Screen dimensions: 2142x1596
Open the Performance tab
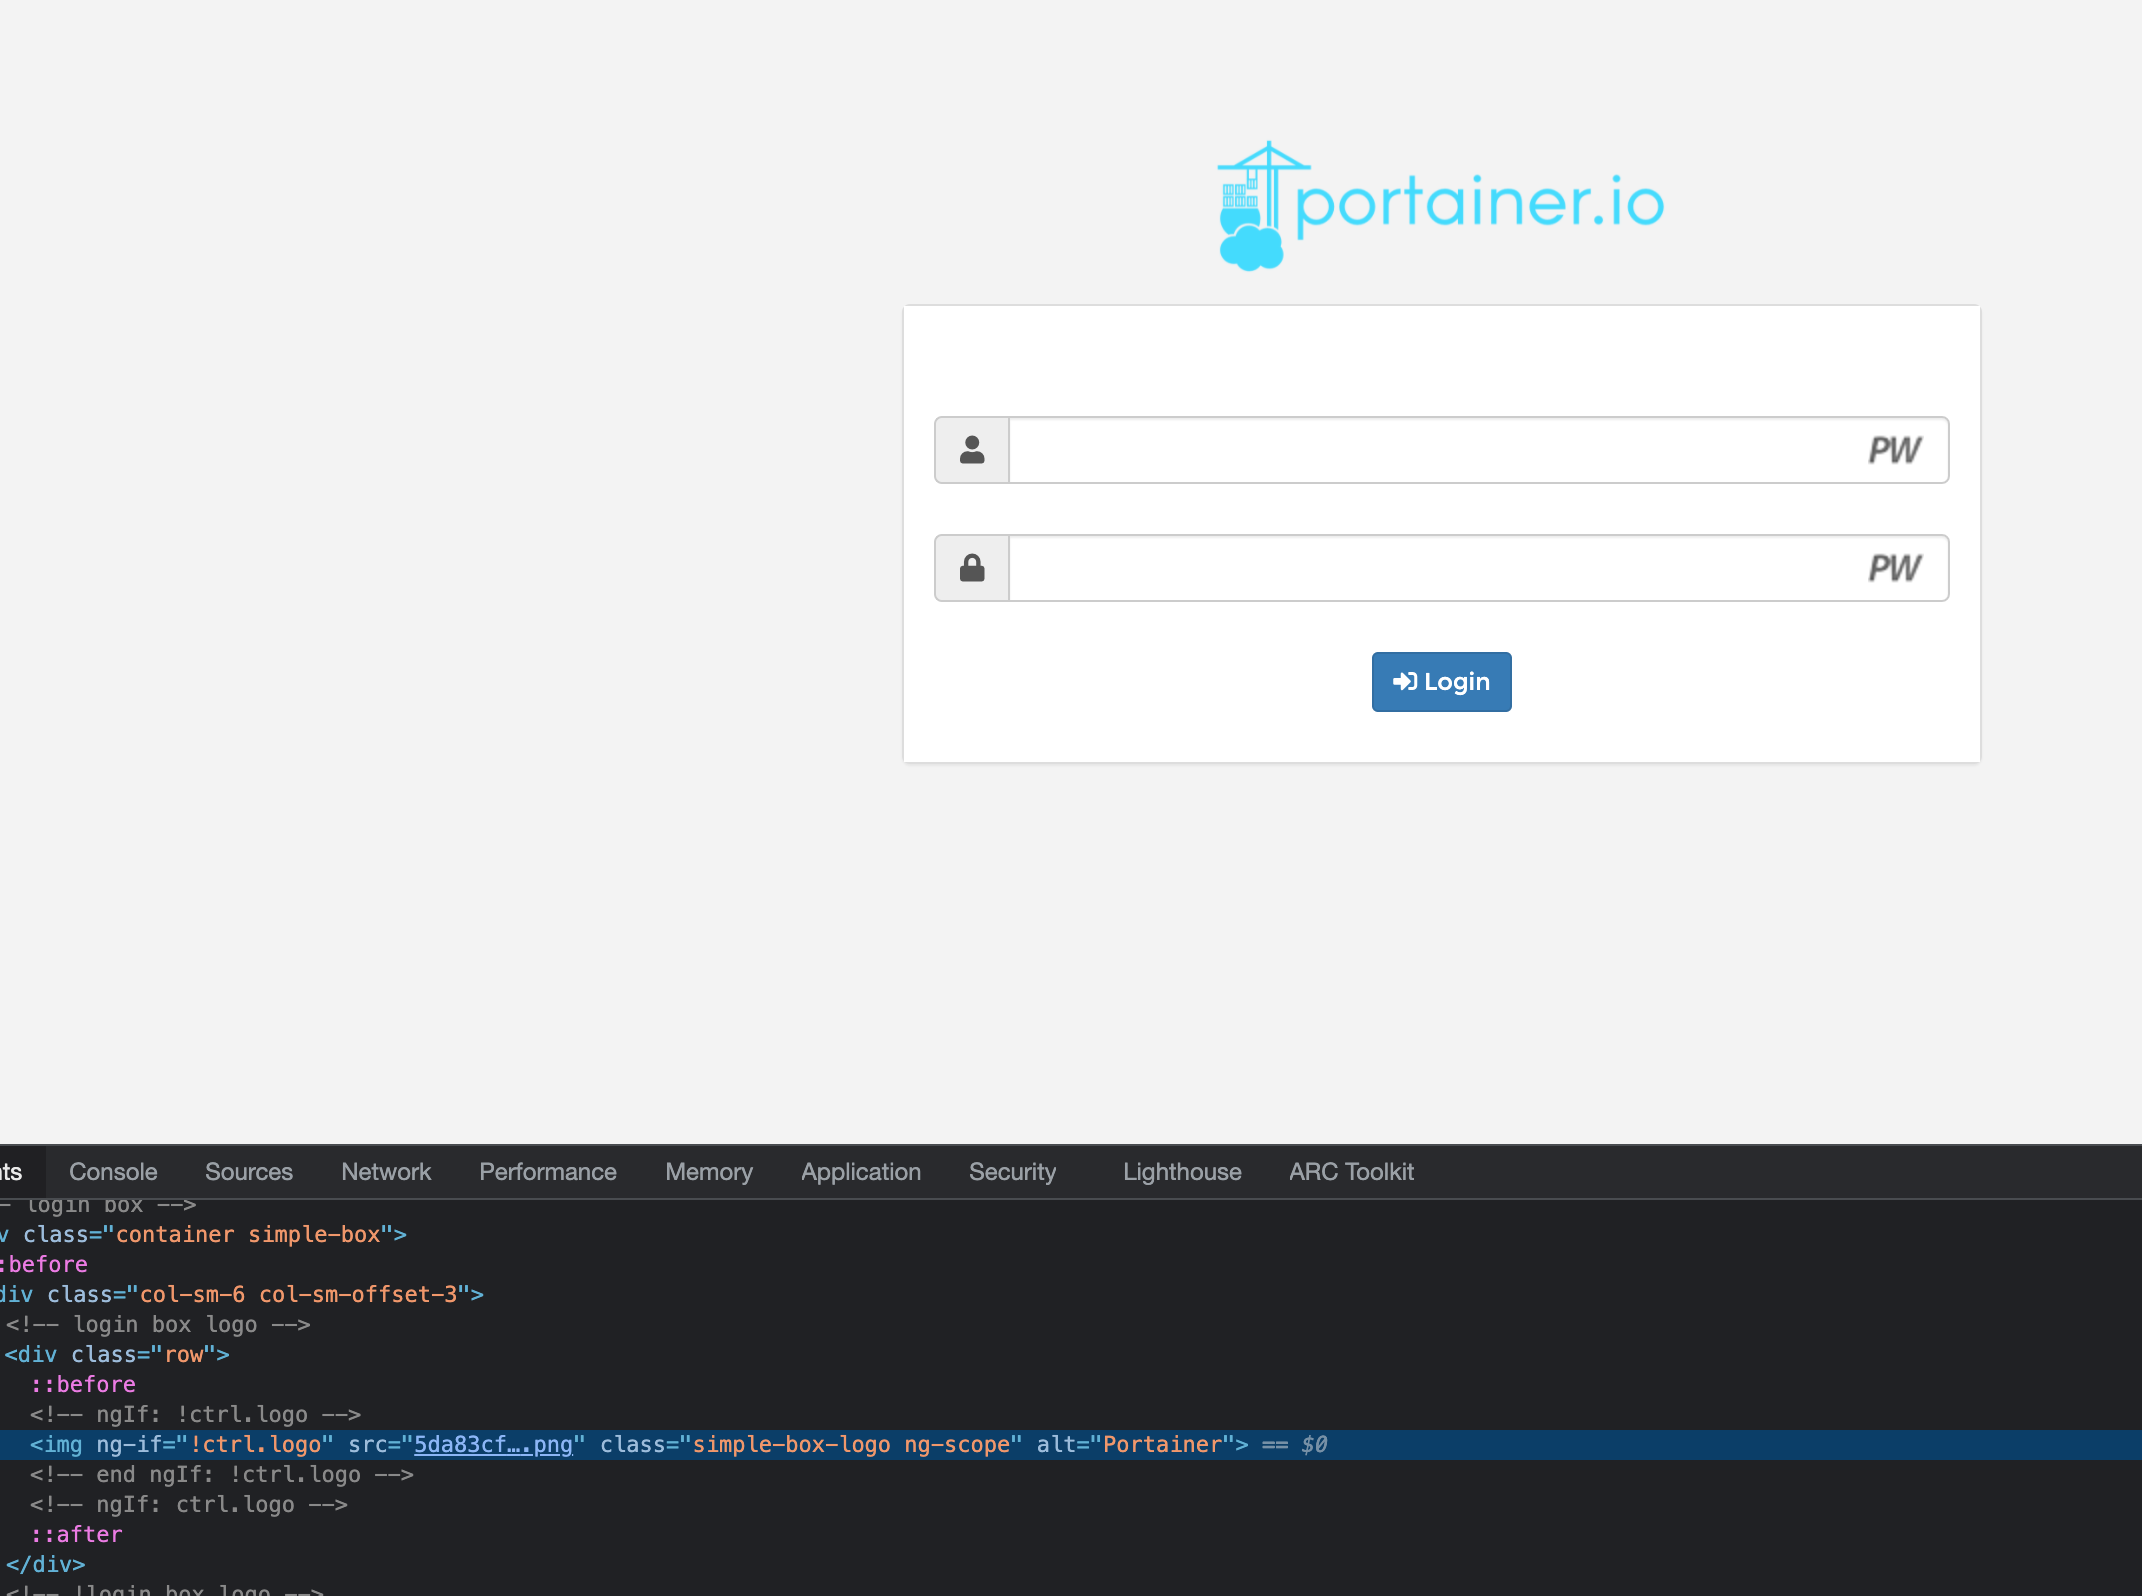(x=547, y=1171)
